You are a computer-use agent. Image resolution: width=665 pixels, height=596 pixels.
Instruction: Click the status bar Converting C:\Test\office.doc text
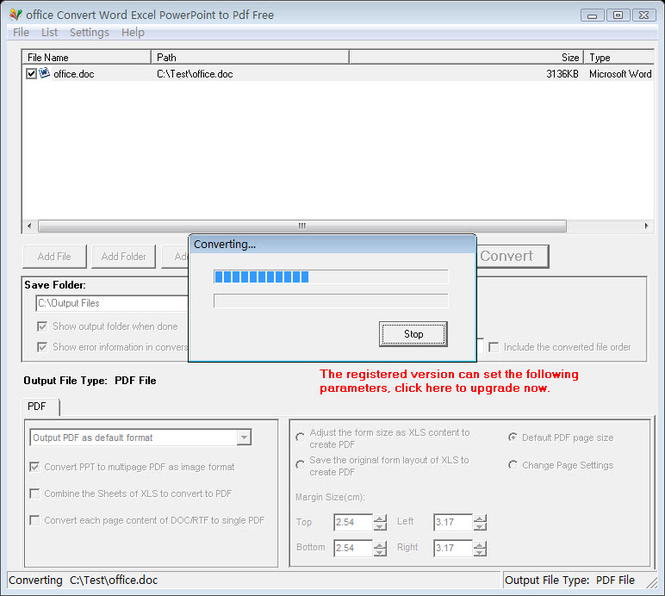click(83, 580)
